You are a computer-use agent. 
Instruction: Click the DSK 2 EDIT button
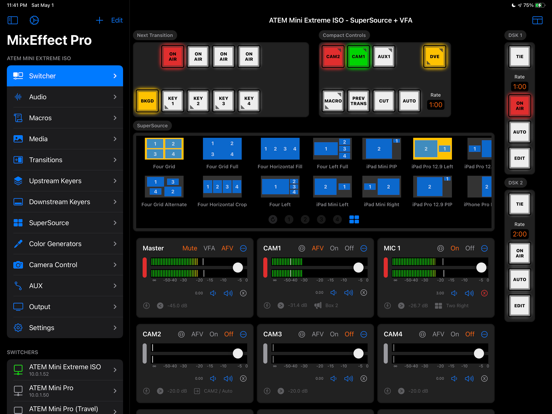520,306
